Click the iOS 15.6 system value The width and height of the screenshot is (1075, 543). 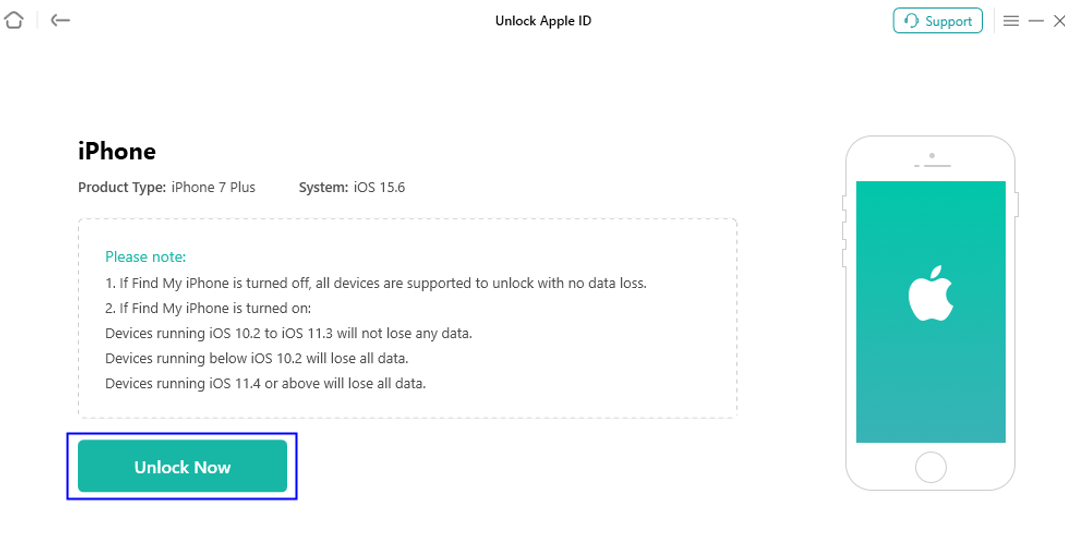pyautogui.click(x=379, y=187)
